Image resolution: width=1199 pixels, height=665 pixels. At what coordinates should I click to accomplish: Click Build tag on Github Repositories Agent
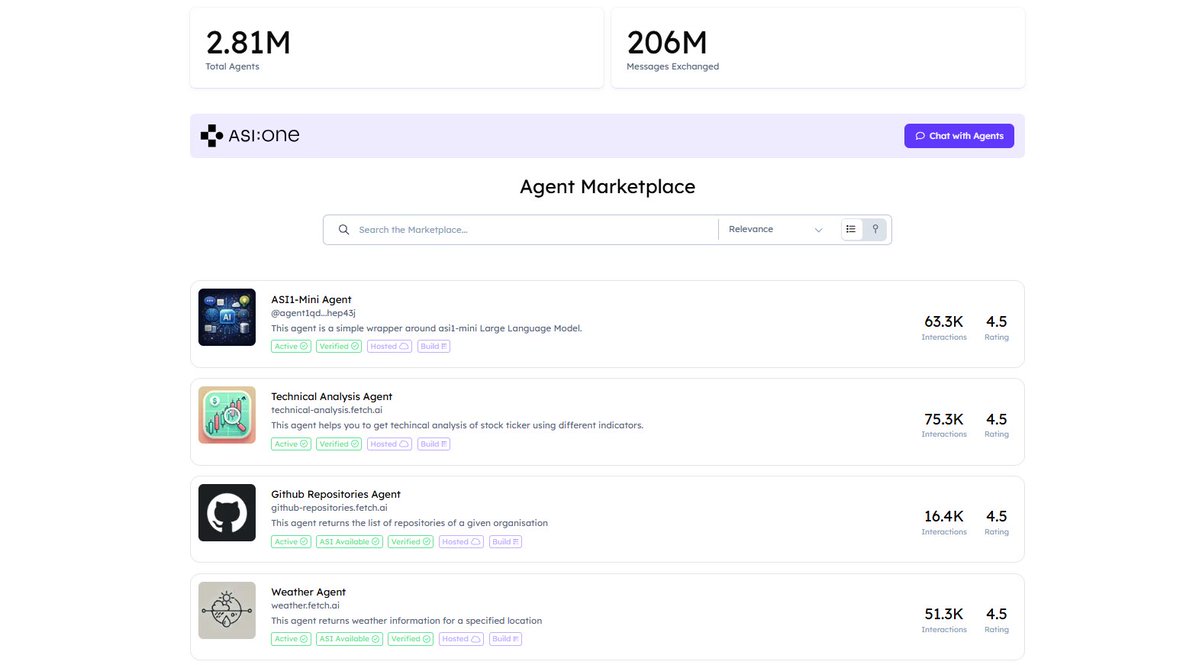click(x=505, y=542)
